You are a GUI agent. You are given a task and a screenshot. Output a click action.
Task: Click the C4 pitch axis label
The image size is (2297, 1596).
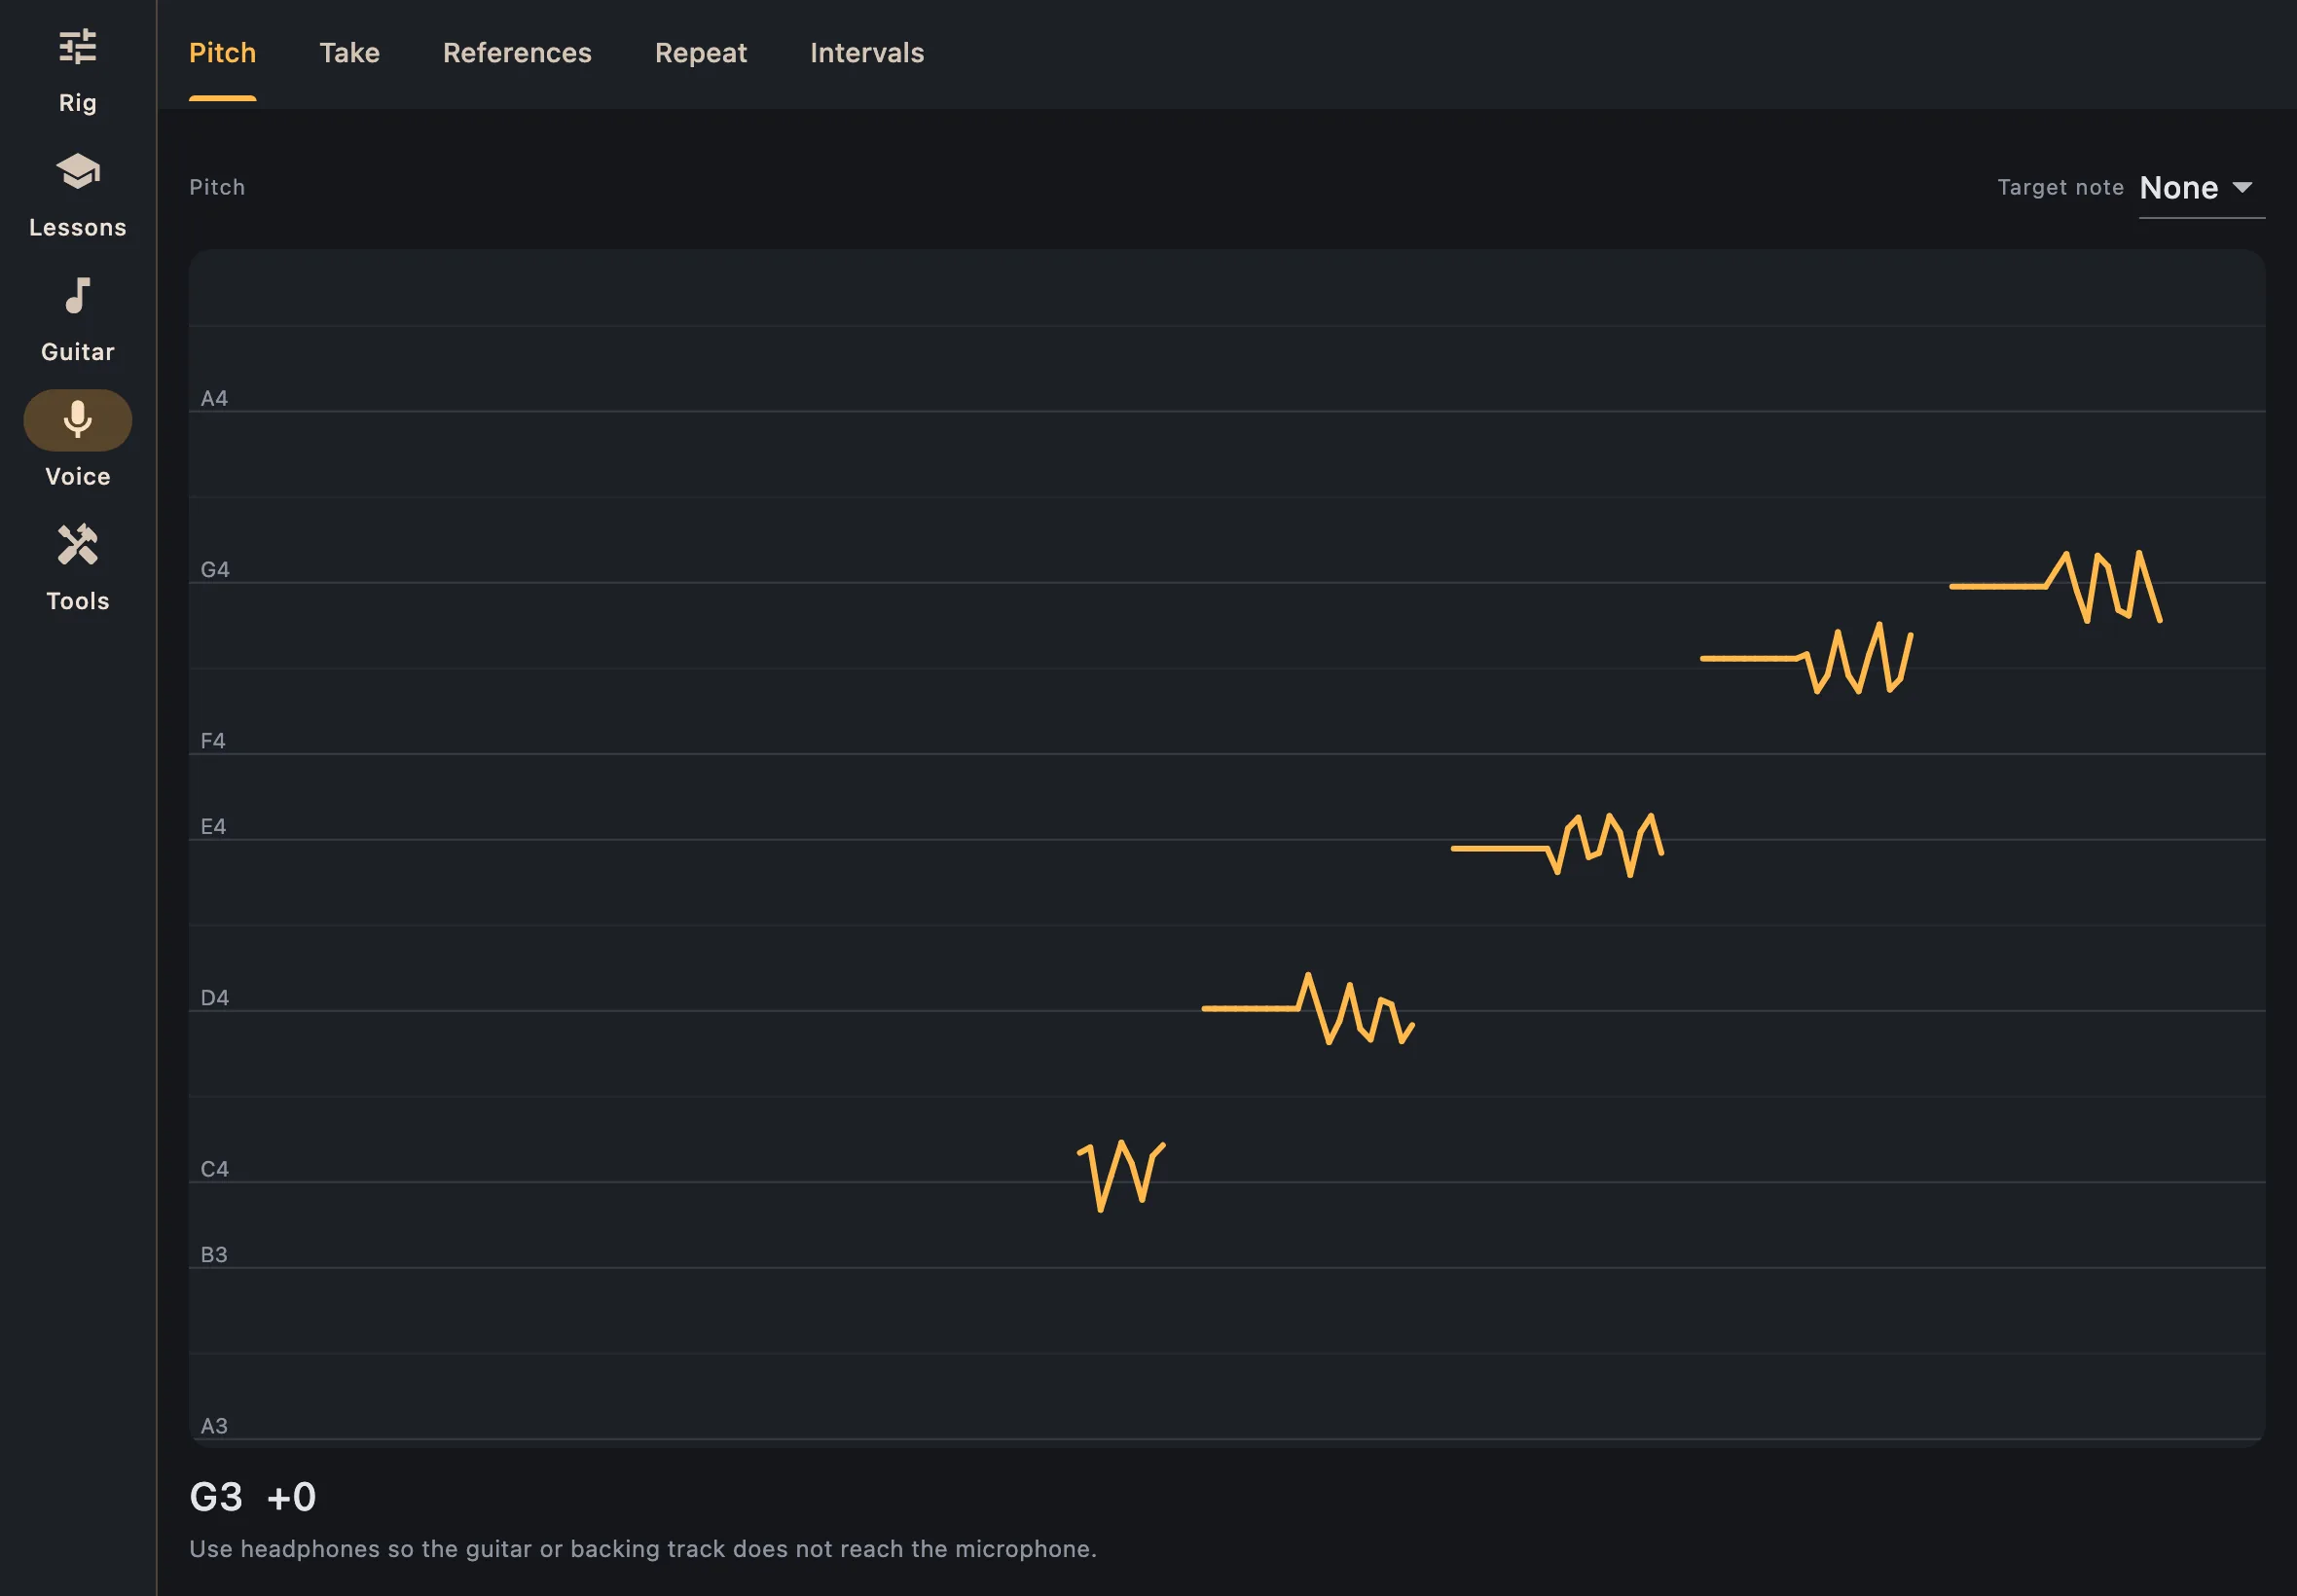point(214,1169)
